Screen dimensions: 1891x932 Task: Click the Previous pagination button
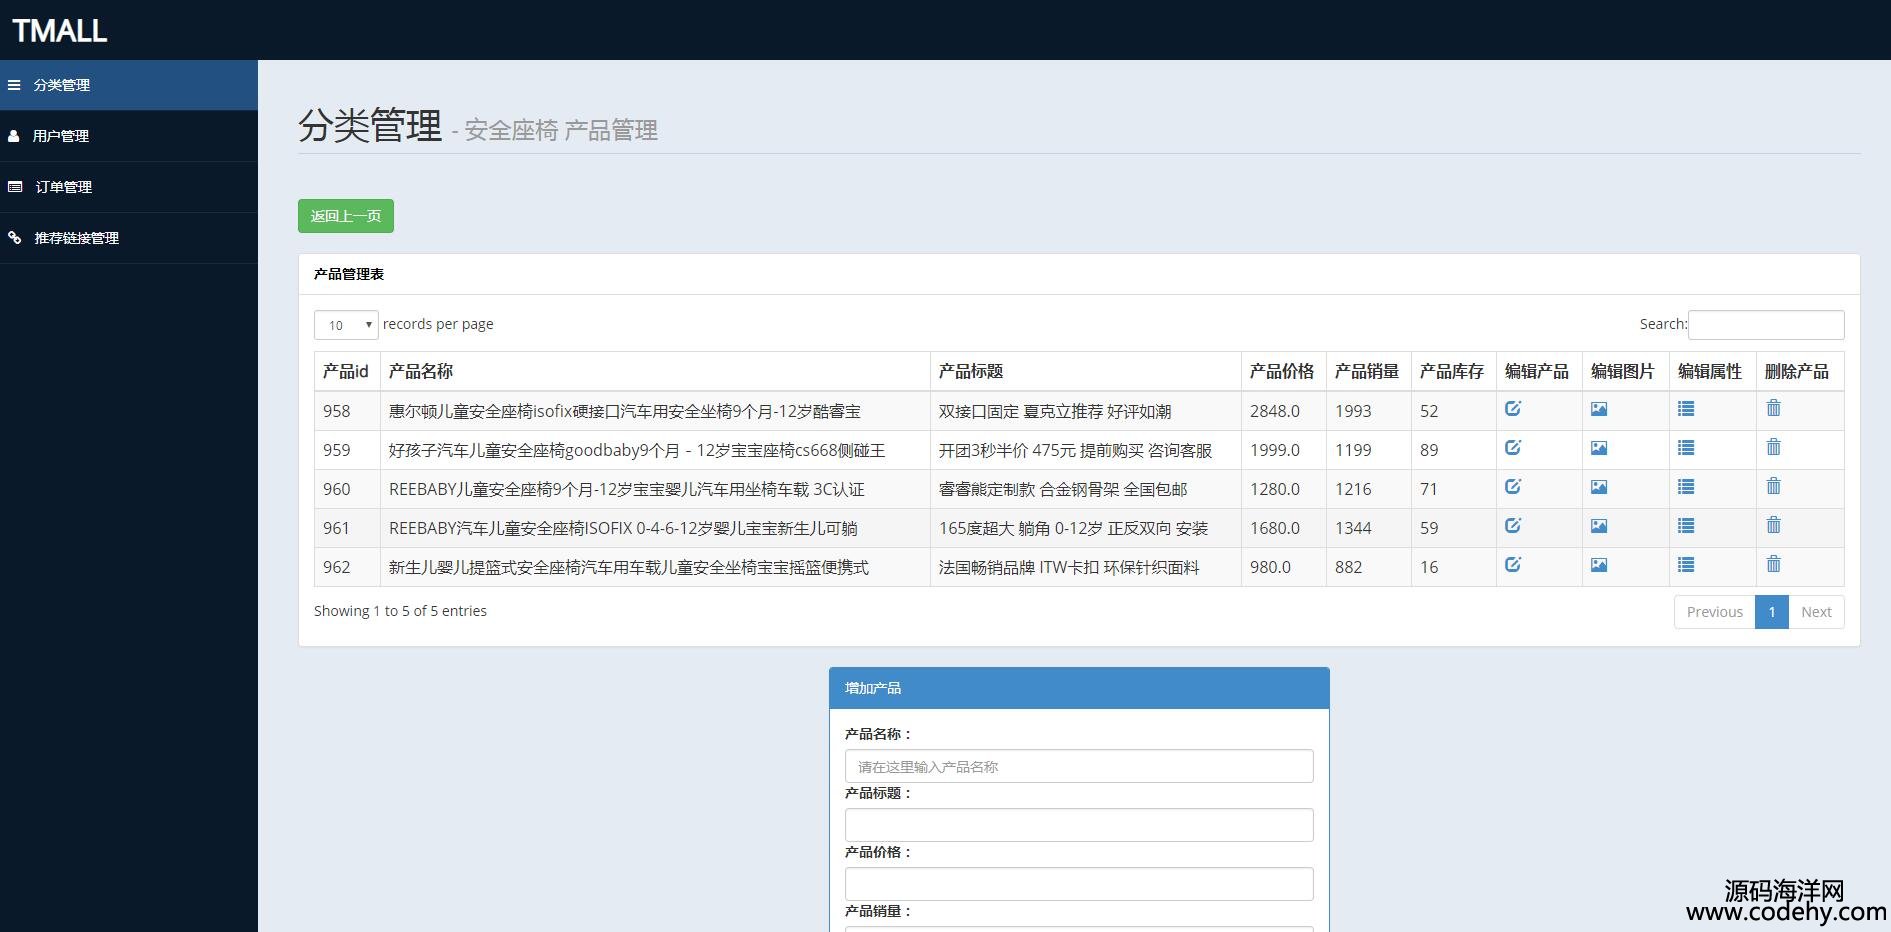coord(1714,612)
